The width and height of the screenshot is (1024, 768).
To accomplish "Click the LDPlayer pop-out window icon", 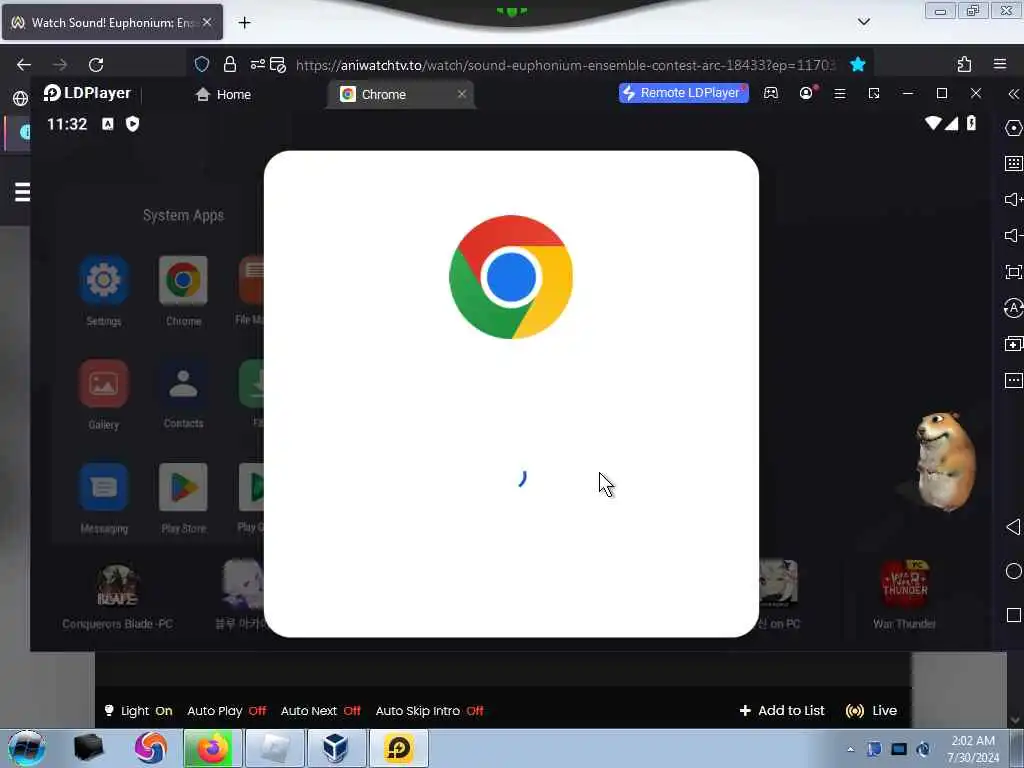I will [x=874, y=94].
